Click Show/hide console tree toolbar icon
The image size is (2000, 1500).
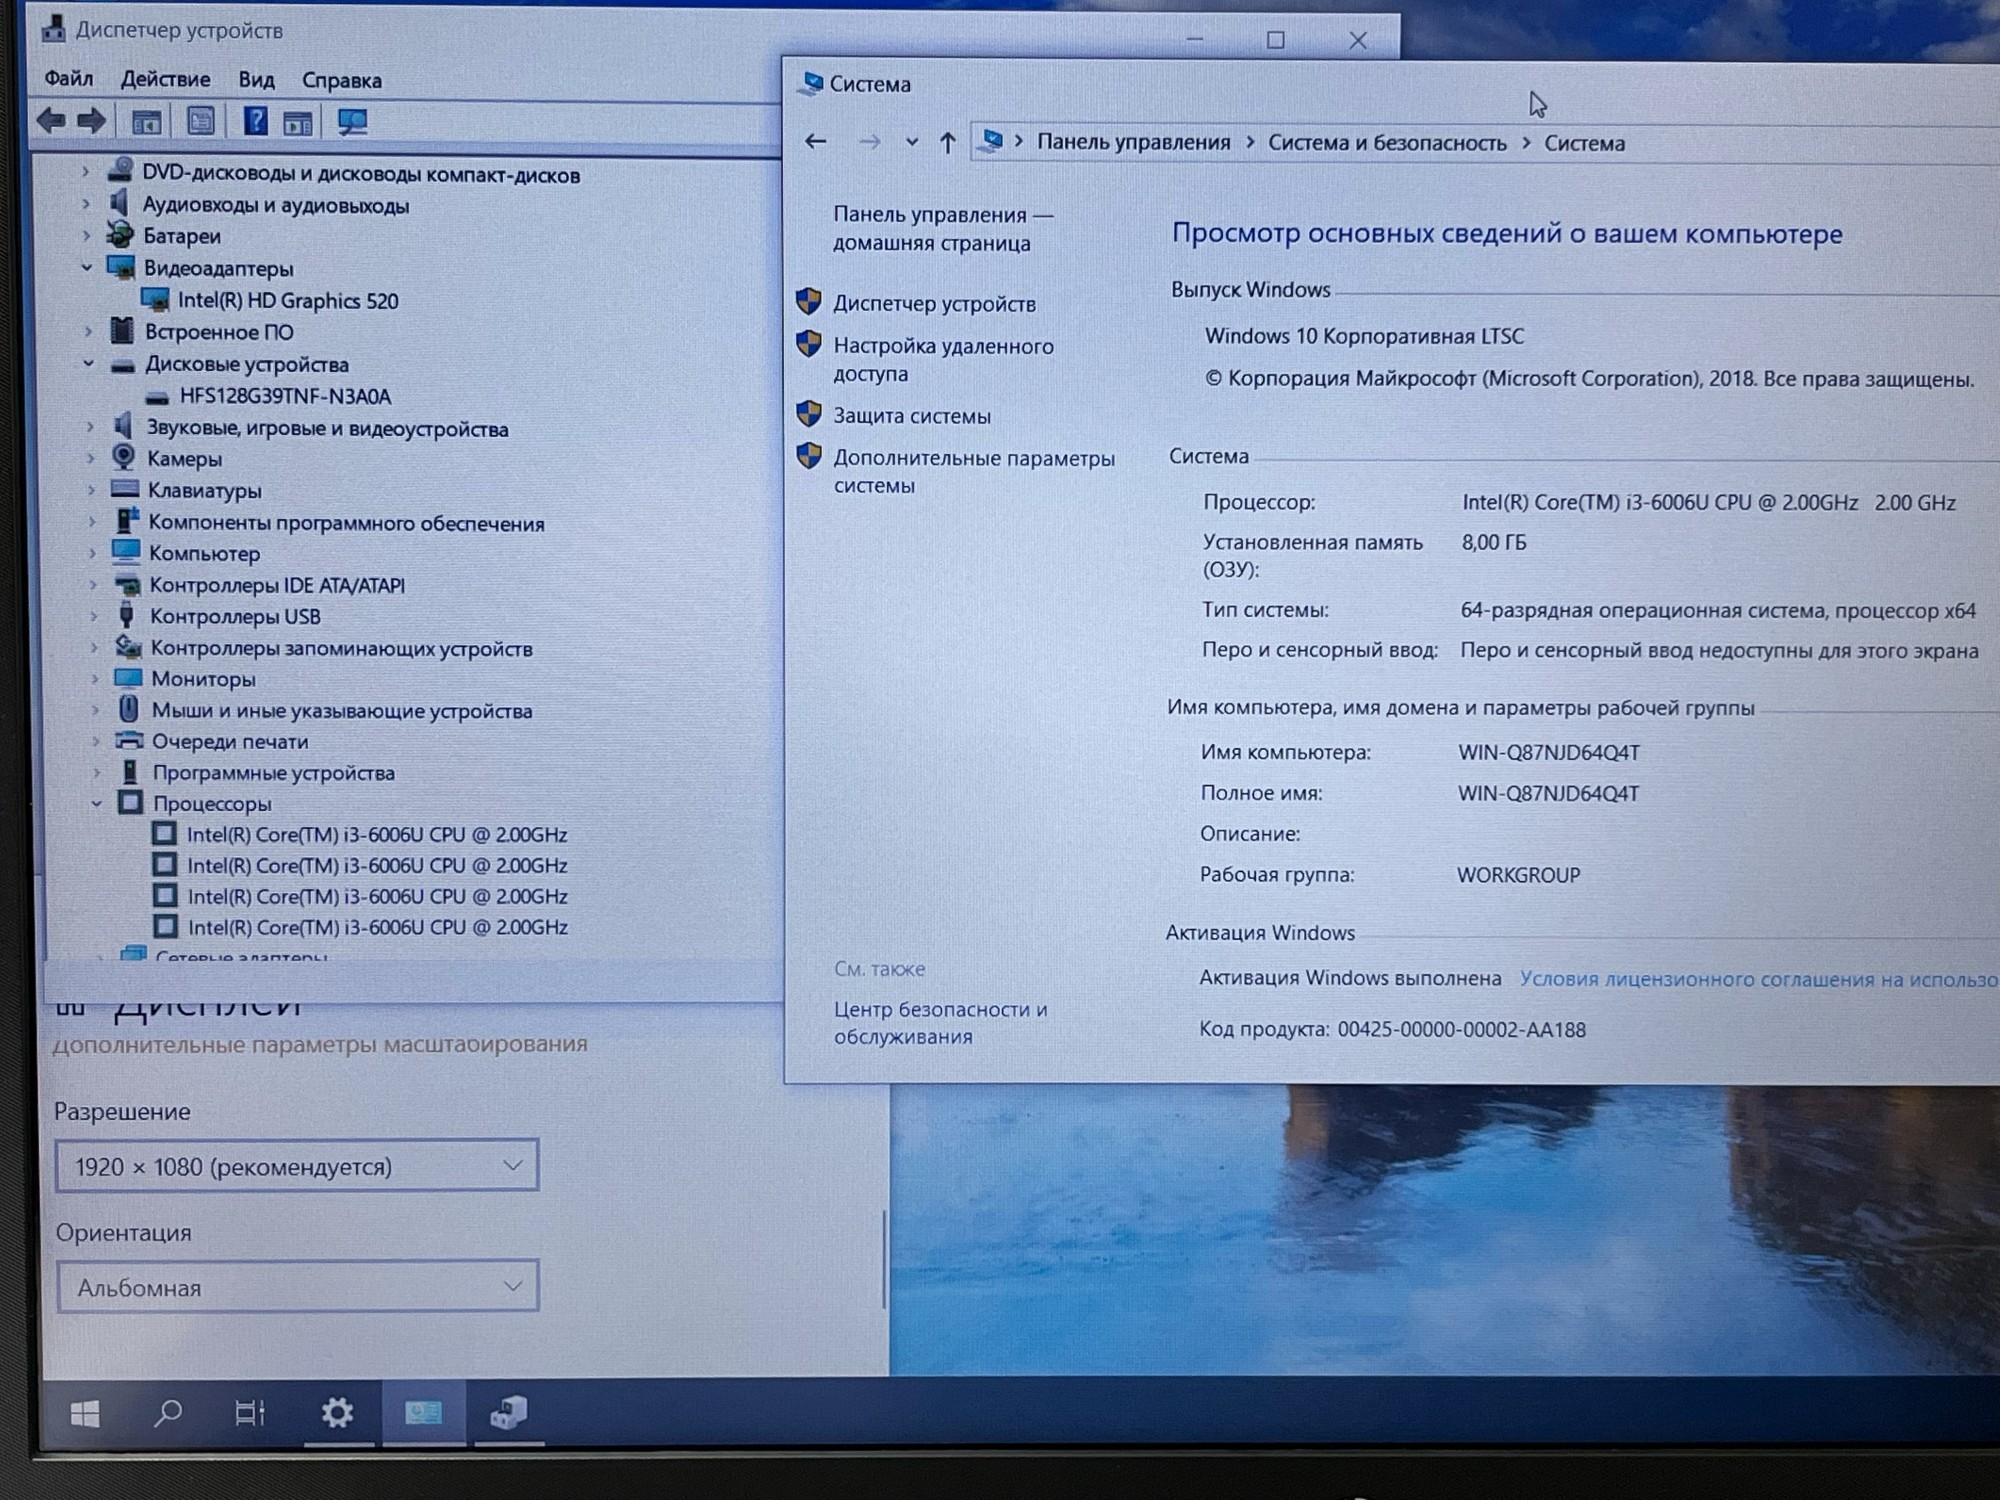coord(146,123)
